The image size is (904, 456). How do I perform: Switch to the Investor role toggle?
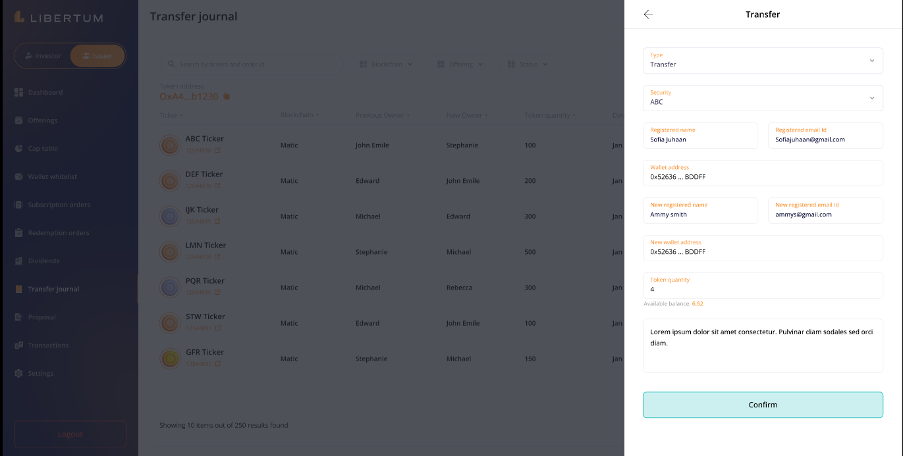[42, 56]
